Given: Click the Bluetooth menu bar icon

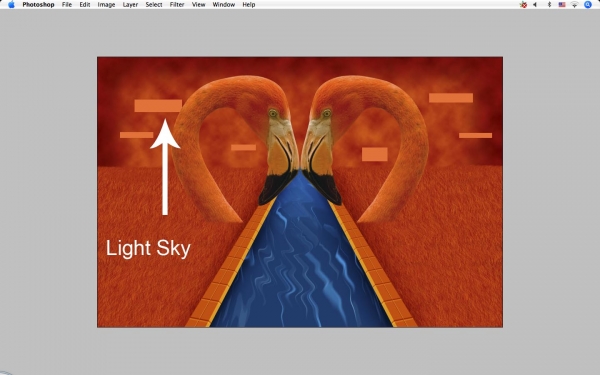Looking at the screenshot, I should coord(549,5).
